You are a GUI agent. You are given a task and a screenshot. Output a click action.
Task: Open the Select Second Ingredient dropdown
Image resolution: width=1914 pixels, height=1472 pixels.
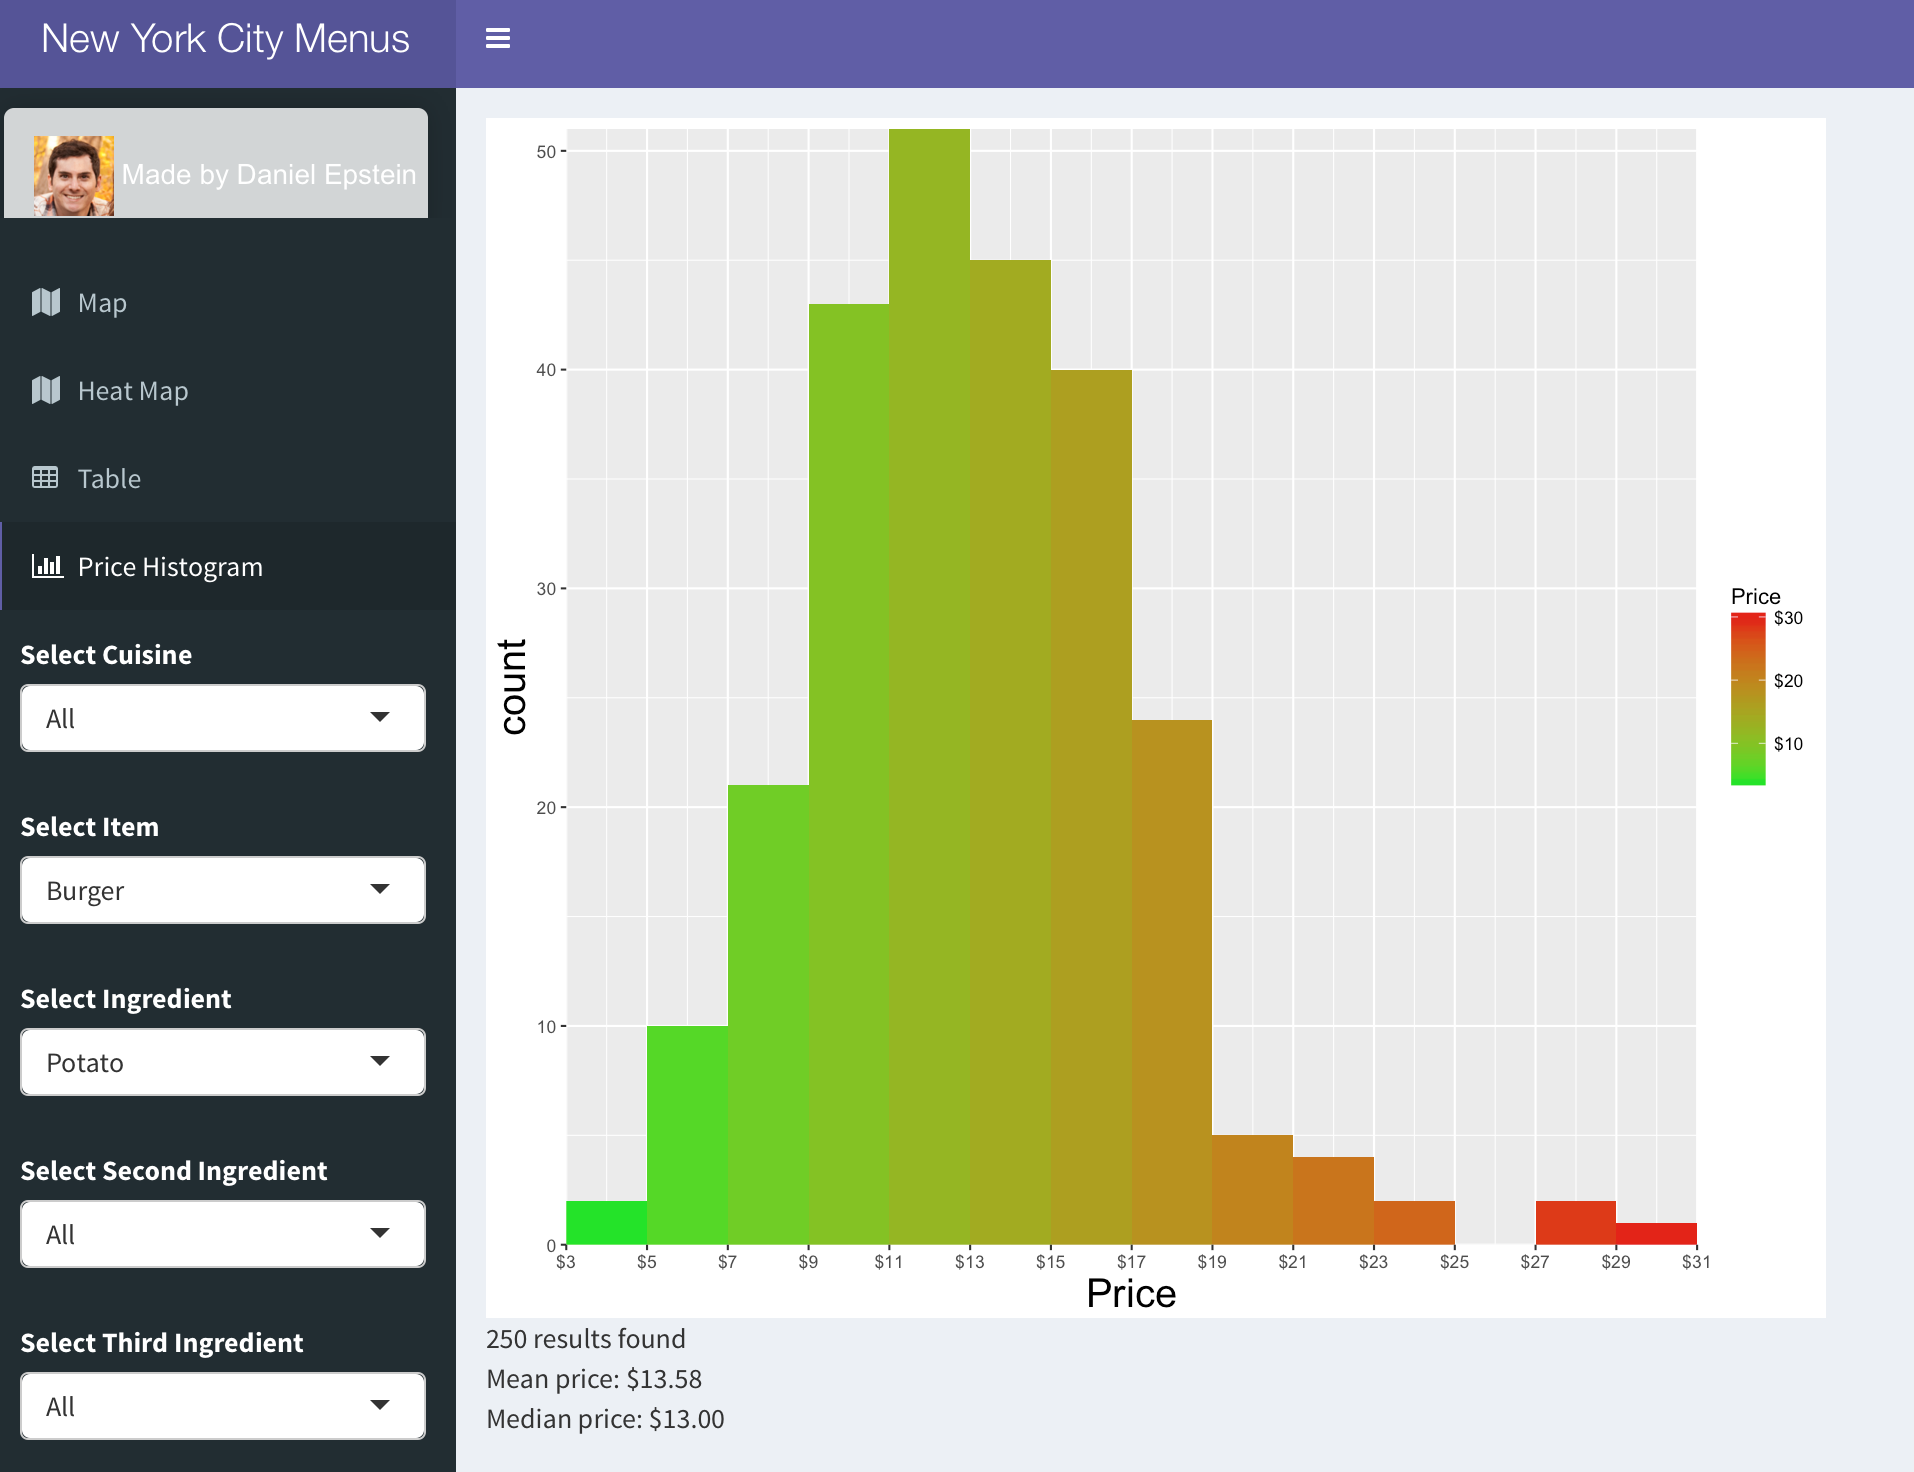point(223,1234)
